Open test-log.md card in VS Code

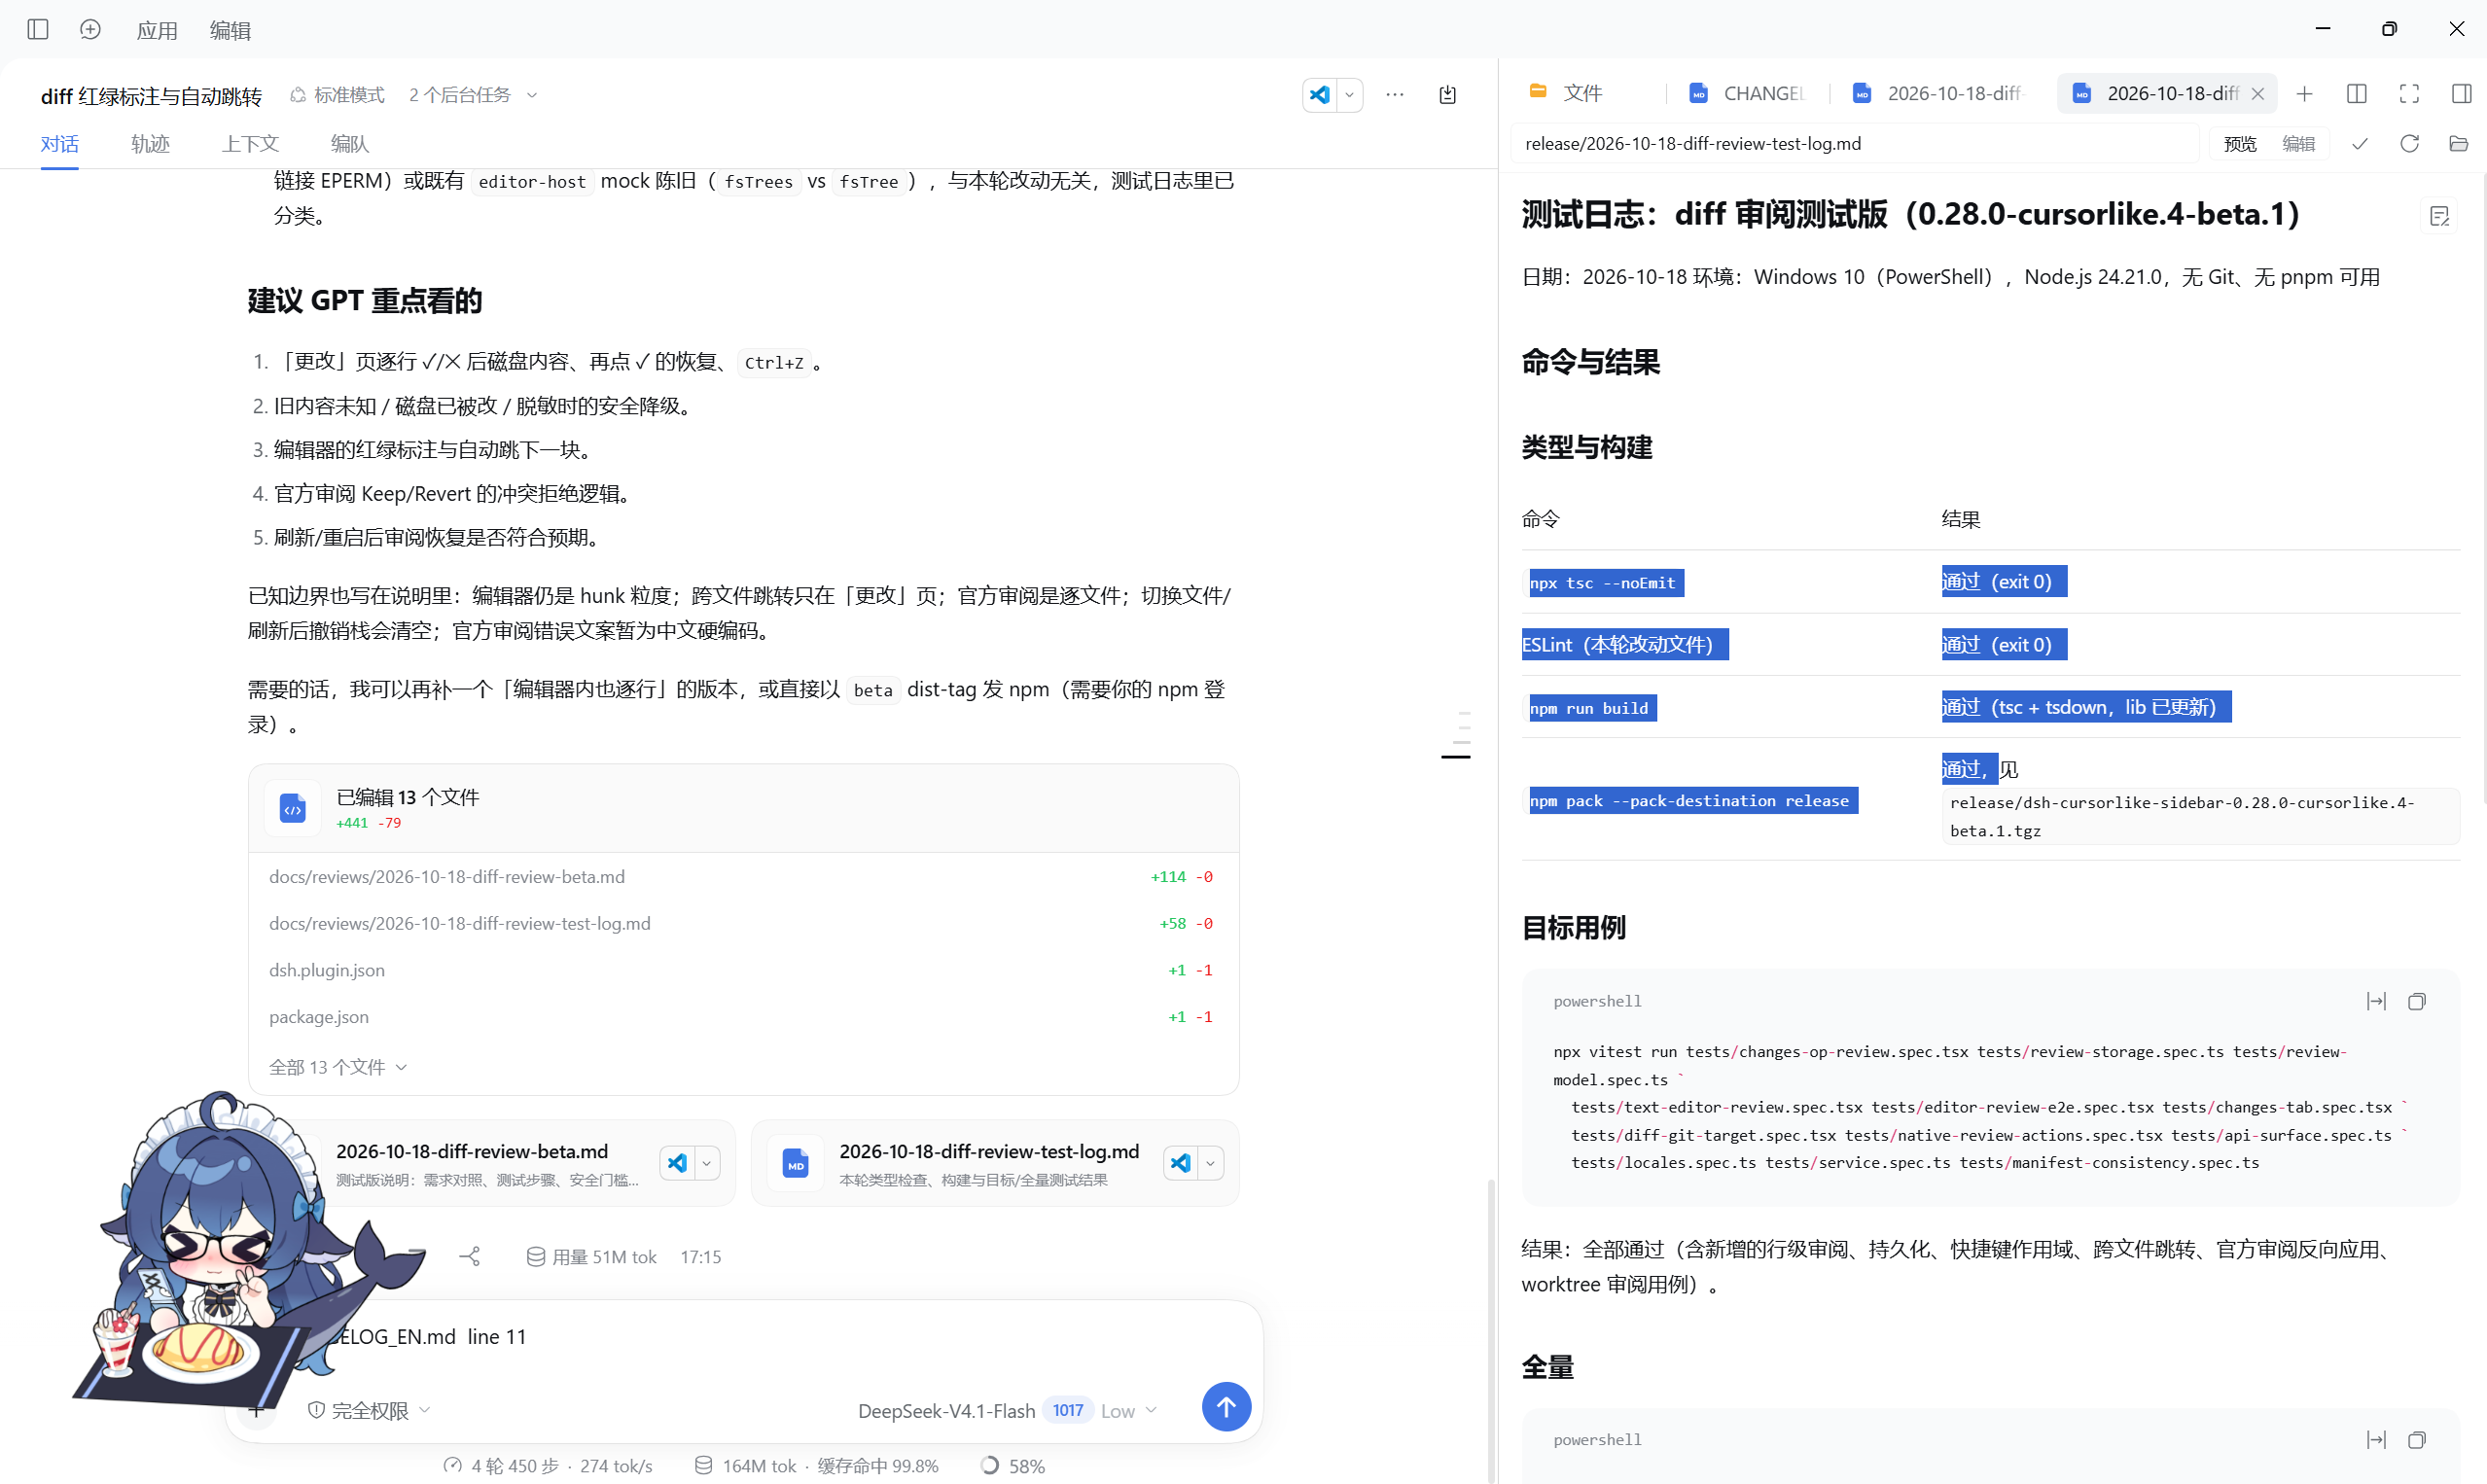click(1181, 1163)
